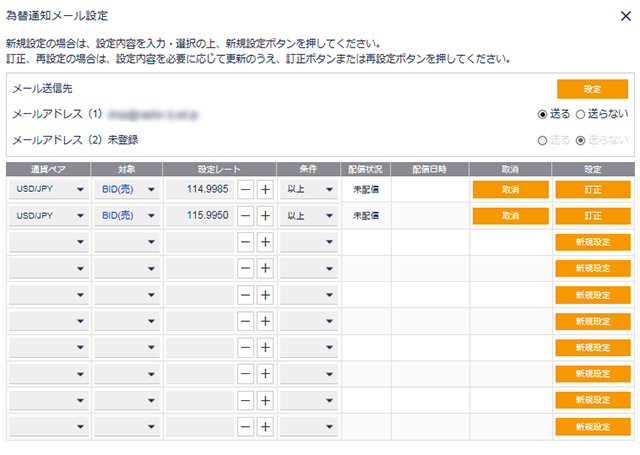Close the 為替通知メール設定 dialog
This screenshot has width=640, height=455.
click(623, 15)
